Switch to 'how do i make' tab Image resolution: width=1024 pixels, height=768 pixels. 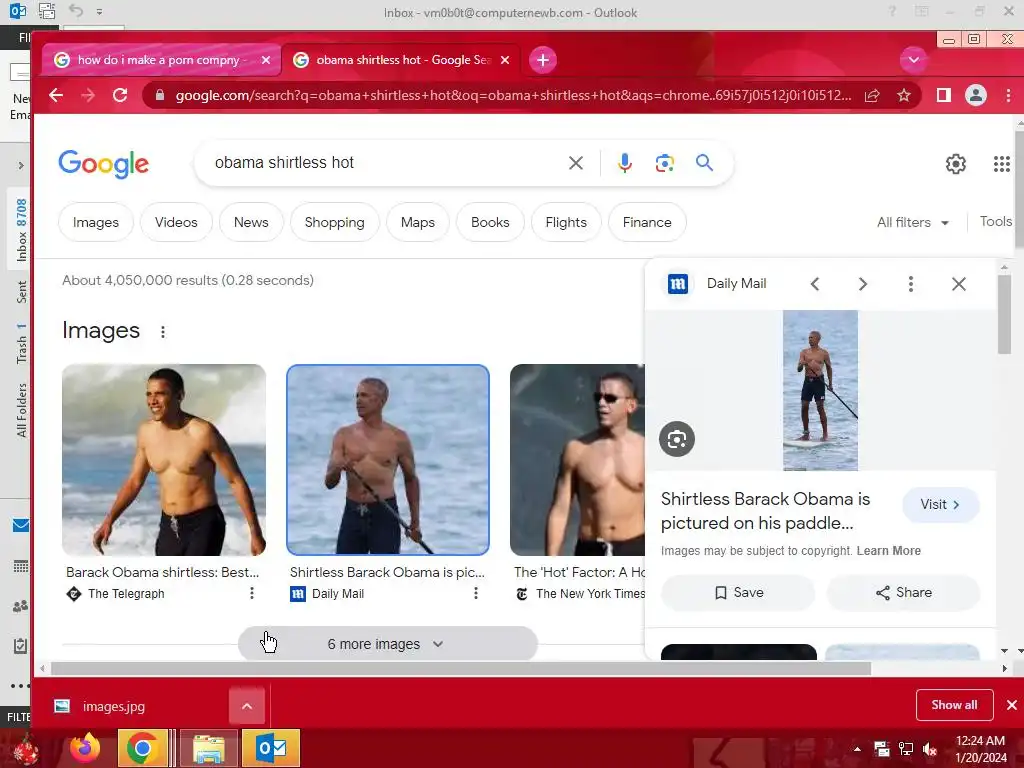pyautogui.click(x=159, y=60)
